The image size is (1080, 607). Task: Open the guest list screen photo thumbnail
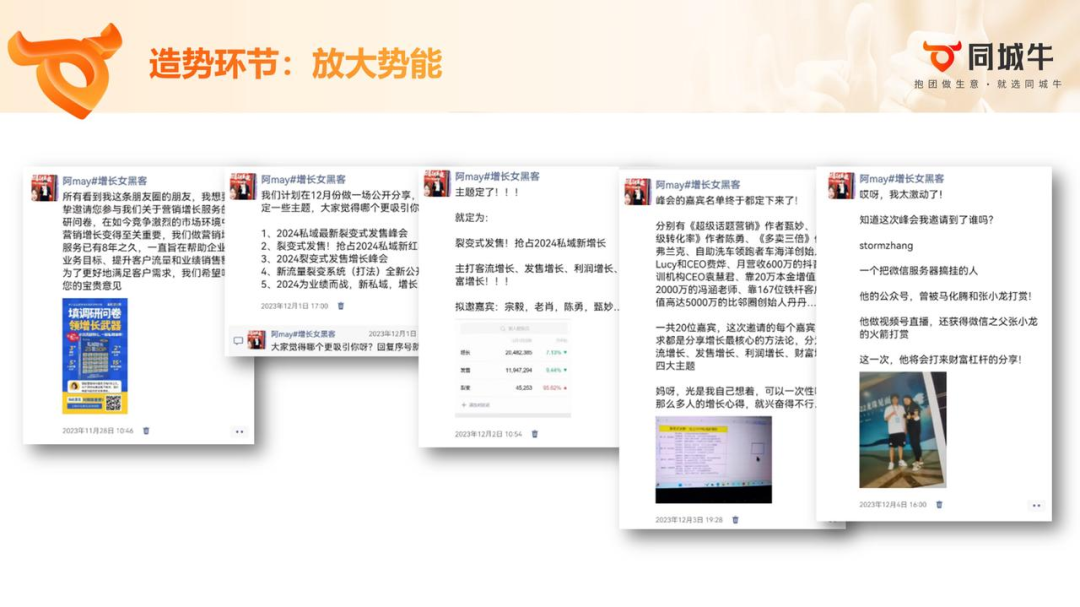pyautogui.click(x=714, y=460)
